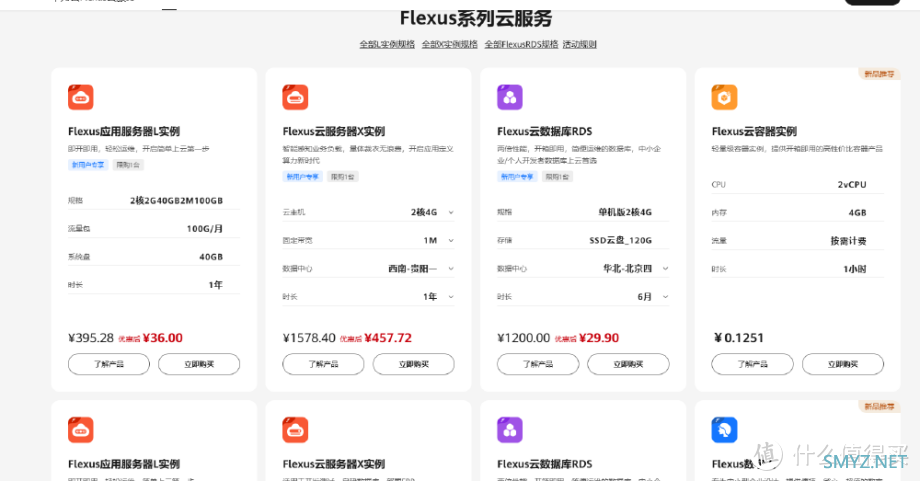Click the original price ¥1578.40

point(309,338)
